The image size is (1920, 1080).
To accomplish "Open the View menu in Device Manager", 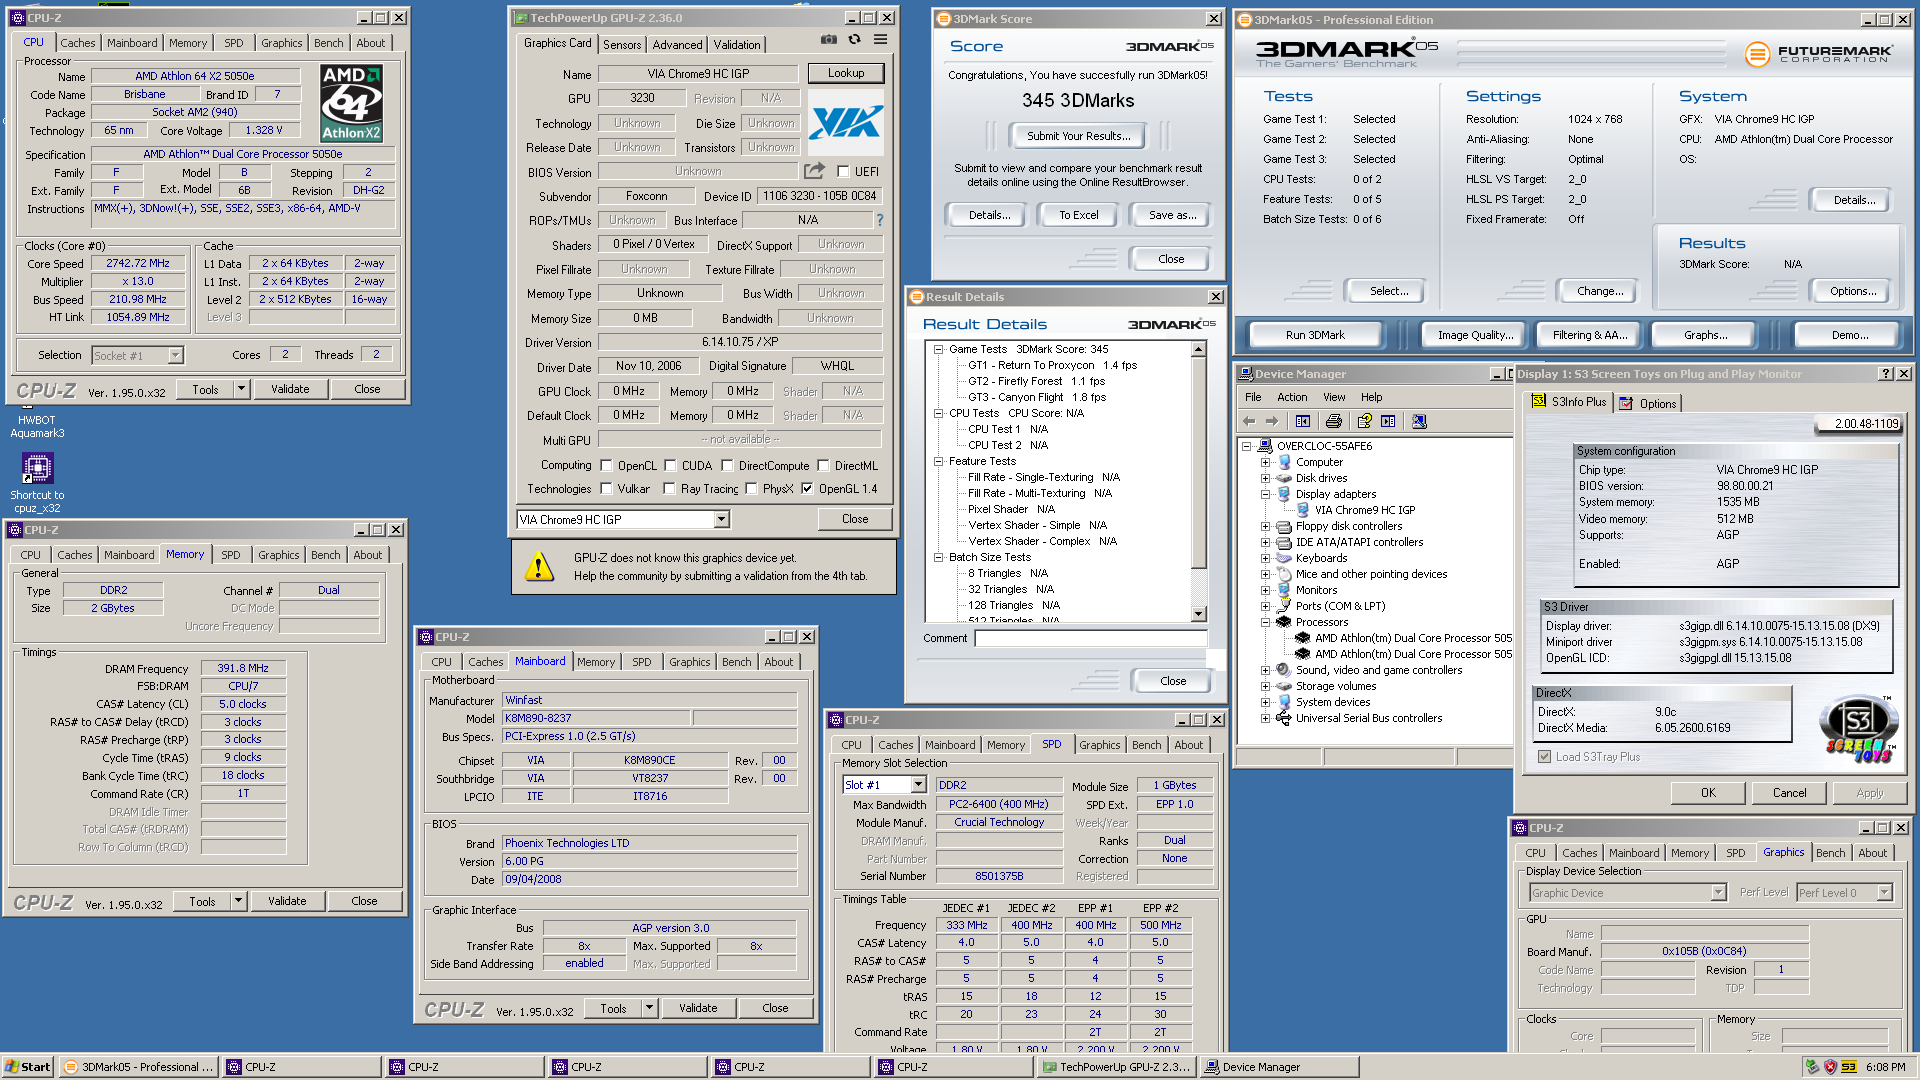I will (1334, 397).
